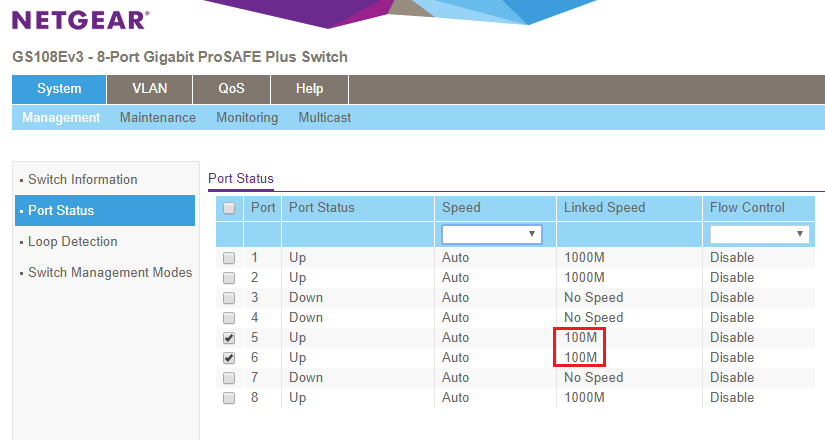Open the QoS tab
This screenshot has width=825, height=440.
tap(231, 89)
